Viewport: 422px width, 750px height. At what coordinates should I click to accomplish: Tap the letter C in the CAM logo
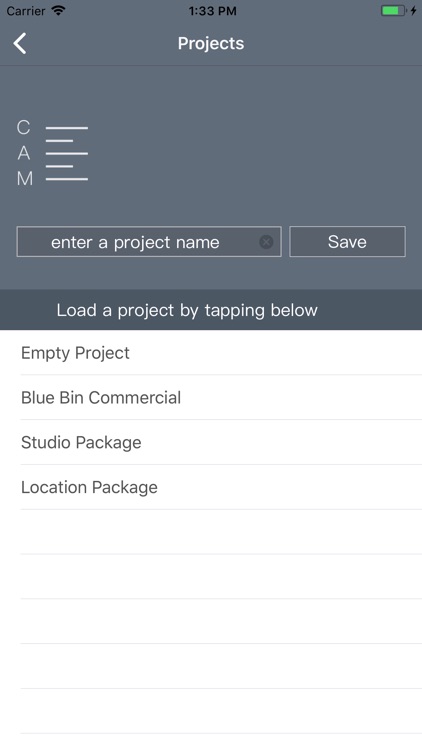[23, 128]
